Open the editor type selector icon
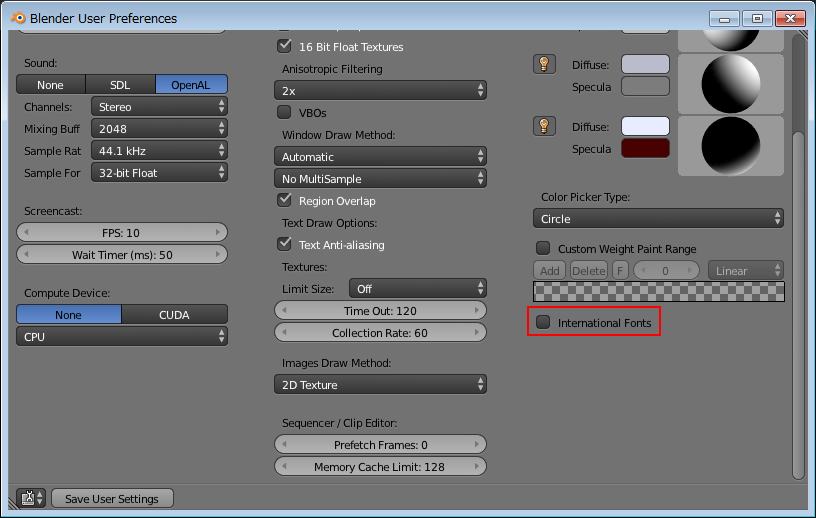 [x=31, y=498]
